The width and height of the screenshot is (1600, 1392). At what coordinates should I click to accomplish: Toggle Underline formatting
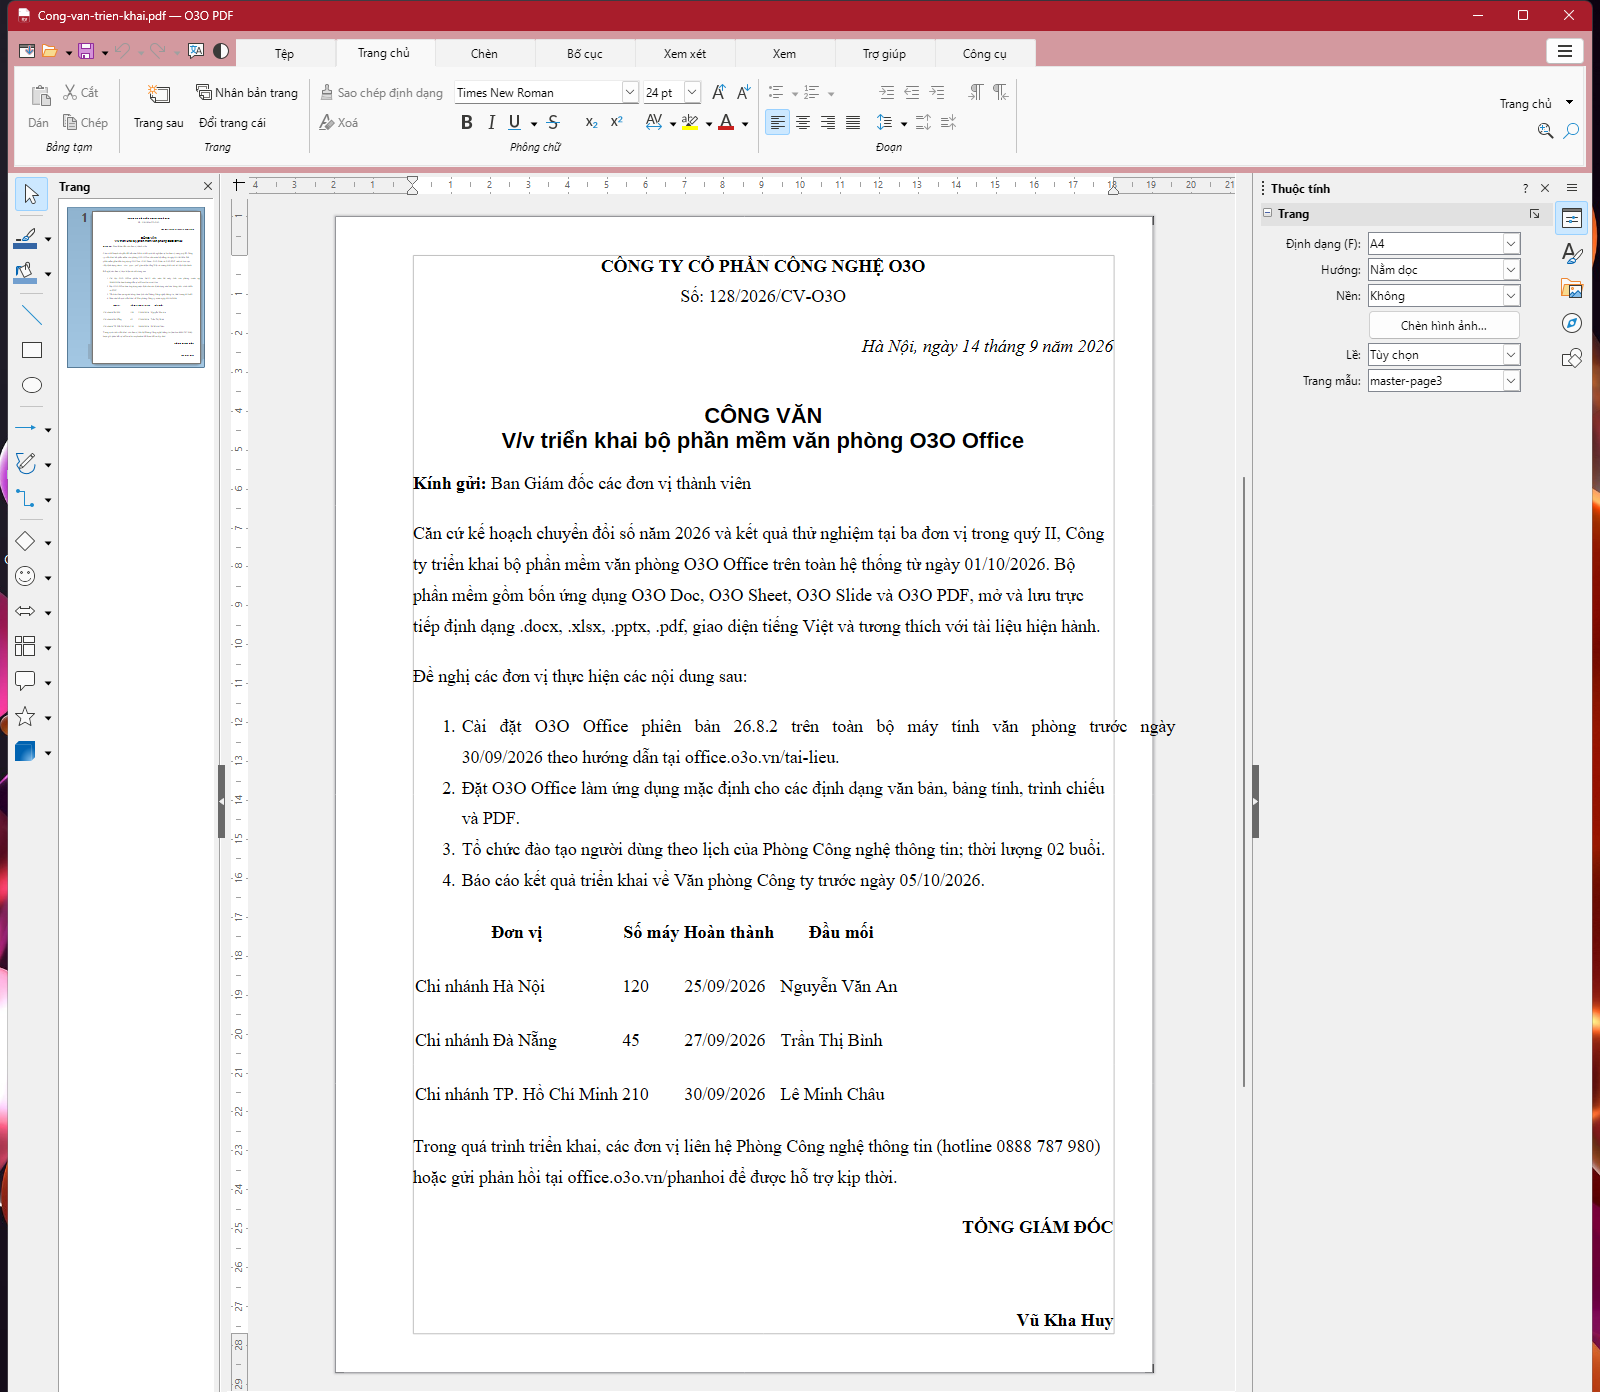tap(514, 122)
